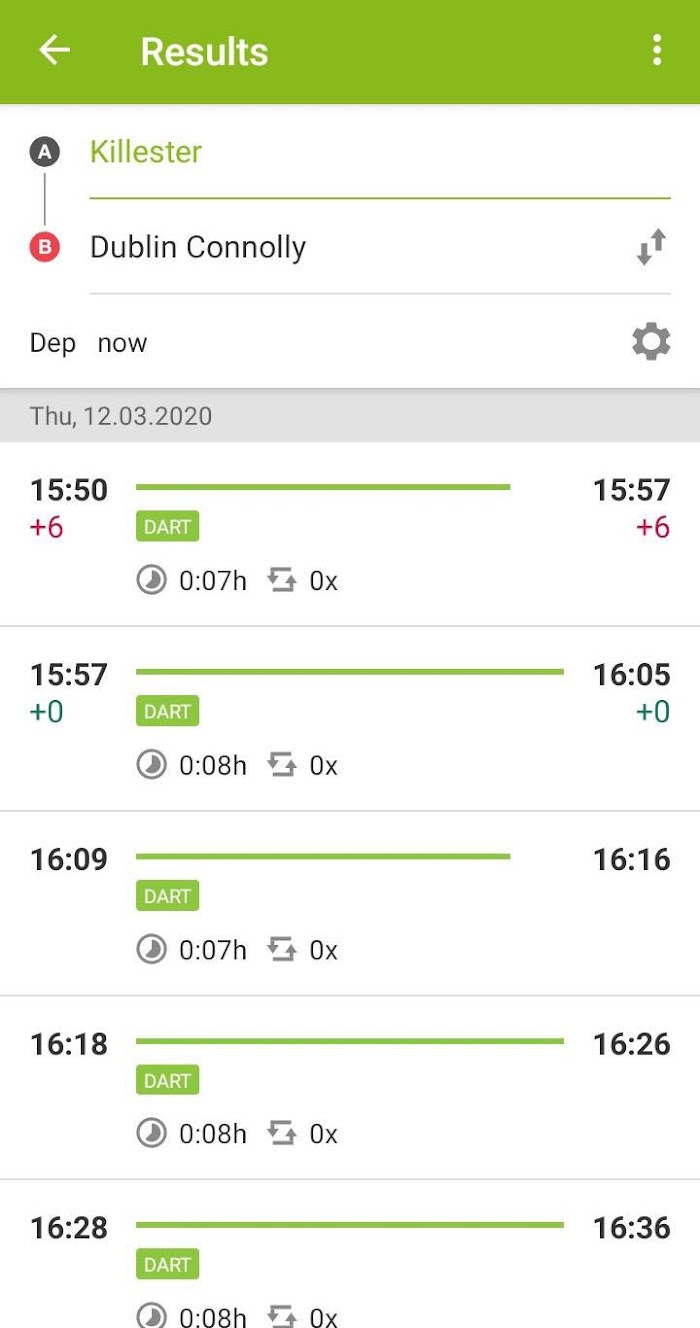Open the 15:50 to 15:57 journey details
Viewport: 700px width, 1328px height.
tap(350, 534)
